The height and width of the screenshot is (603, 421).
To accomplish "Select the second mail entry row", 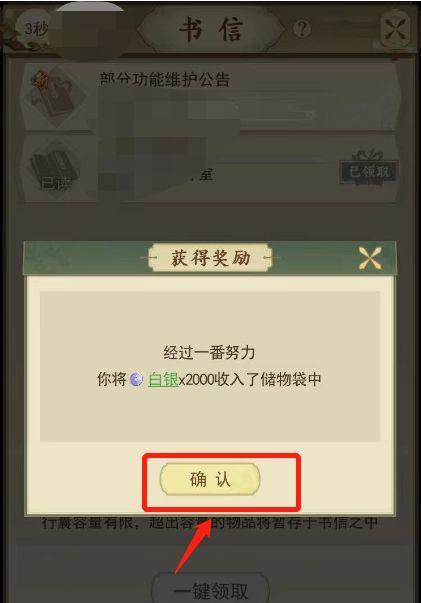I will (x=210, y=168).
